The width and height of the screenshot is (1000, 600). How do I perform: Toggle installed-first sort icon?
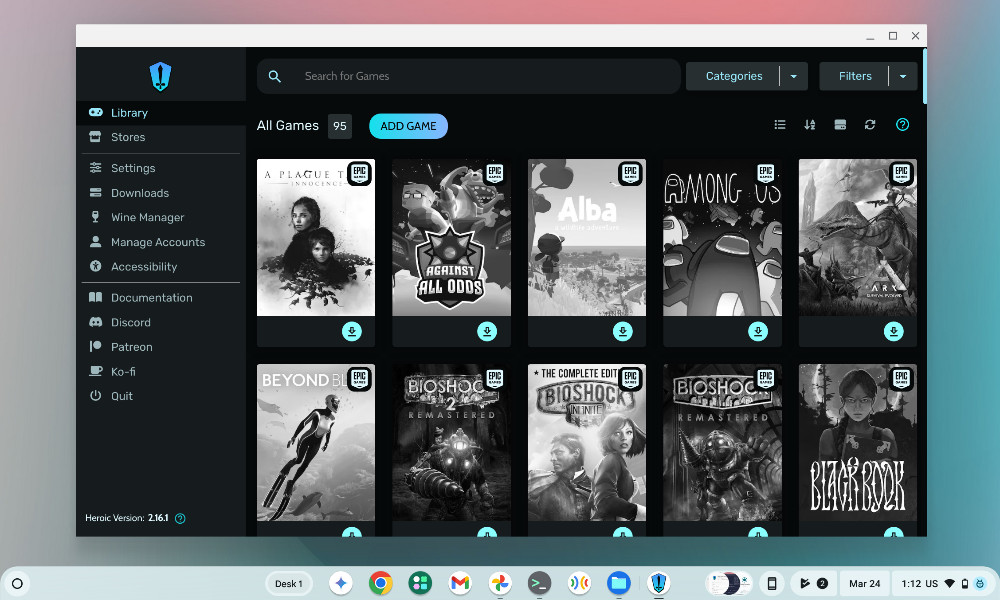pos(841,125)
